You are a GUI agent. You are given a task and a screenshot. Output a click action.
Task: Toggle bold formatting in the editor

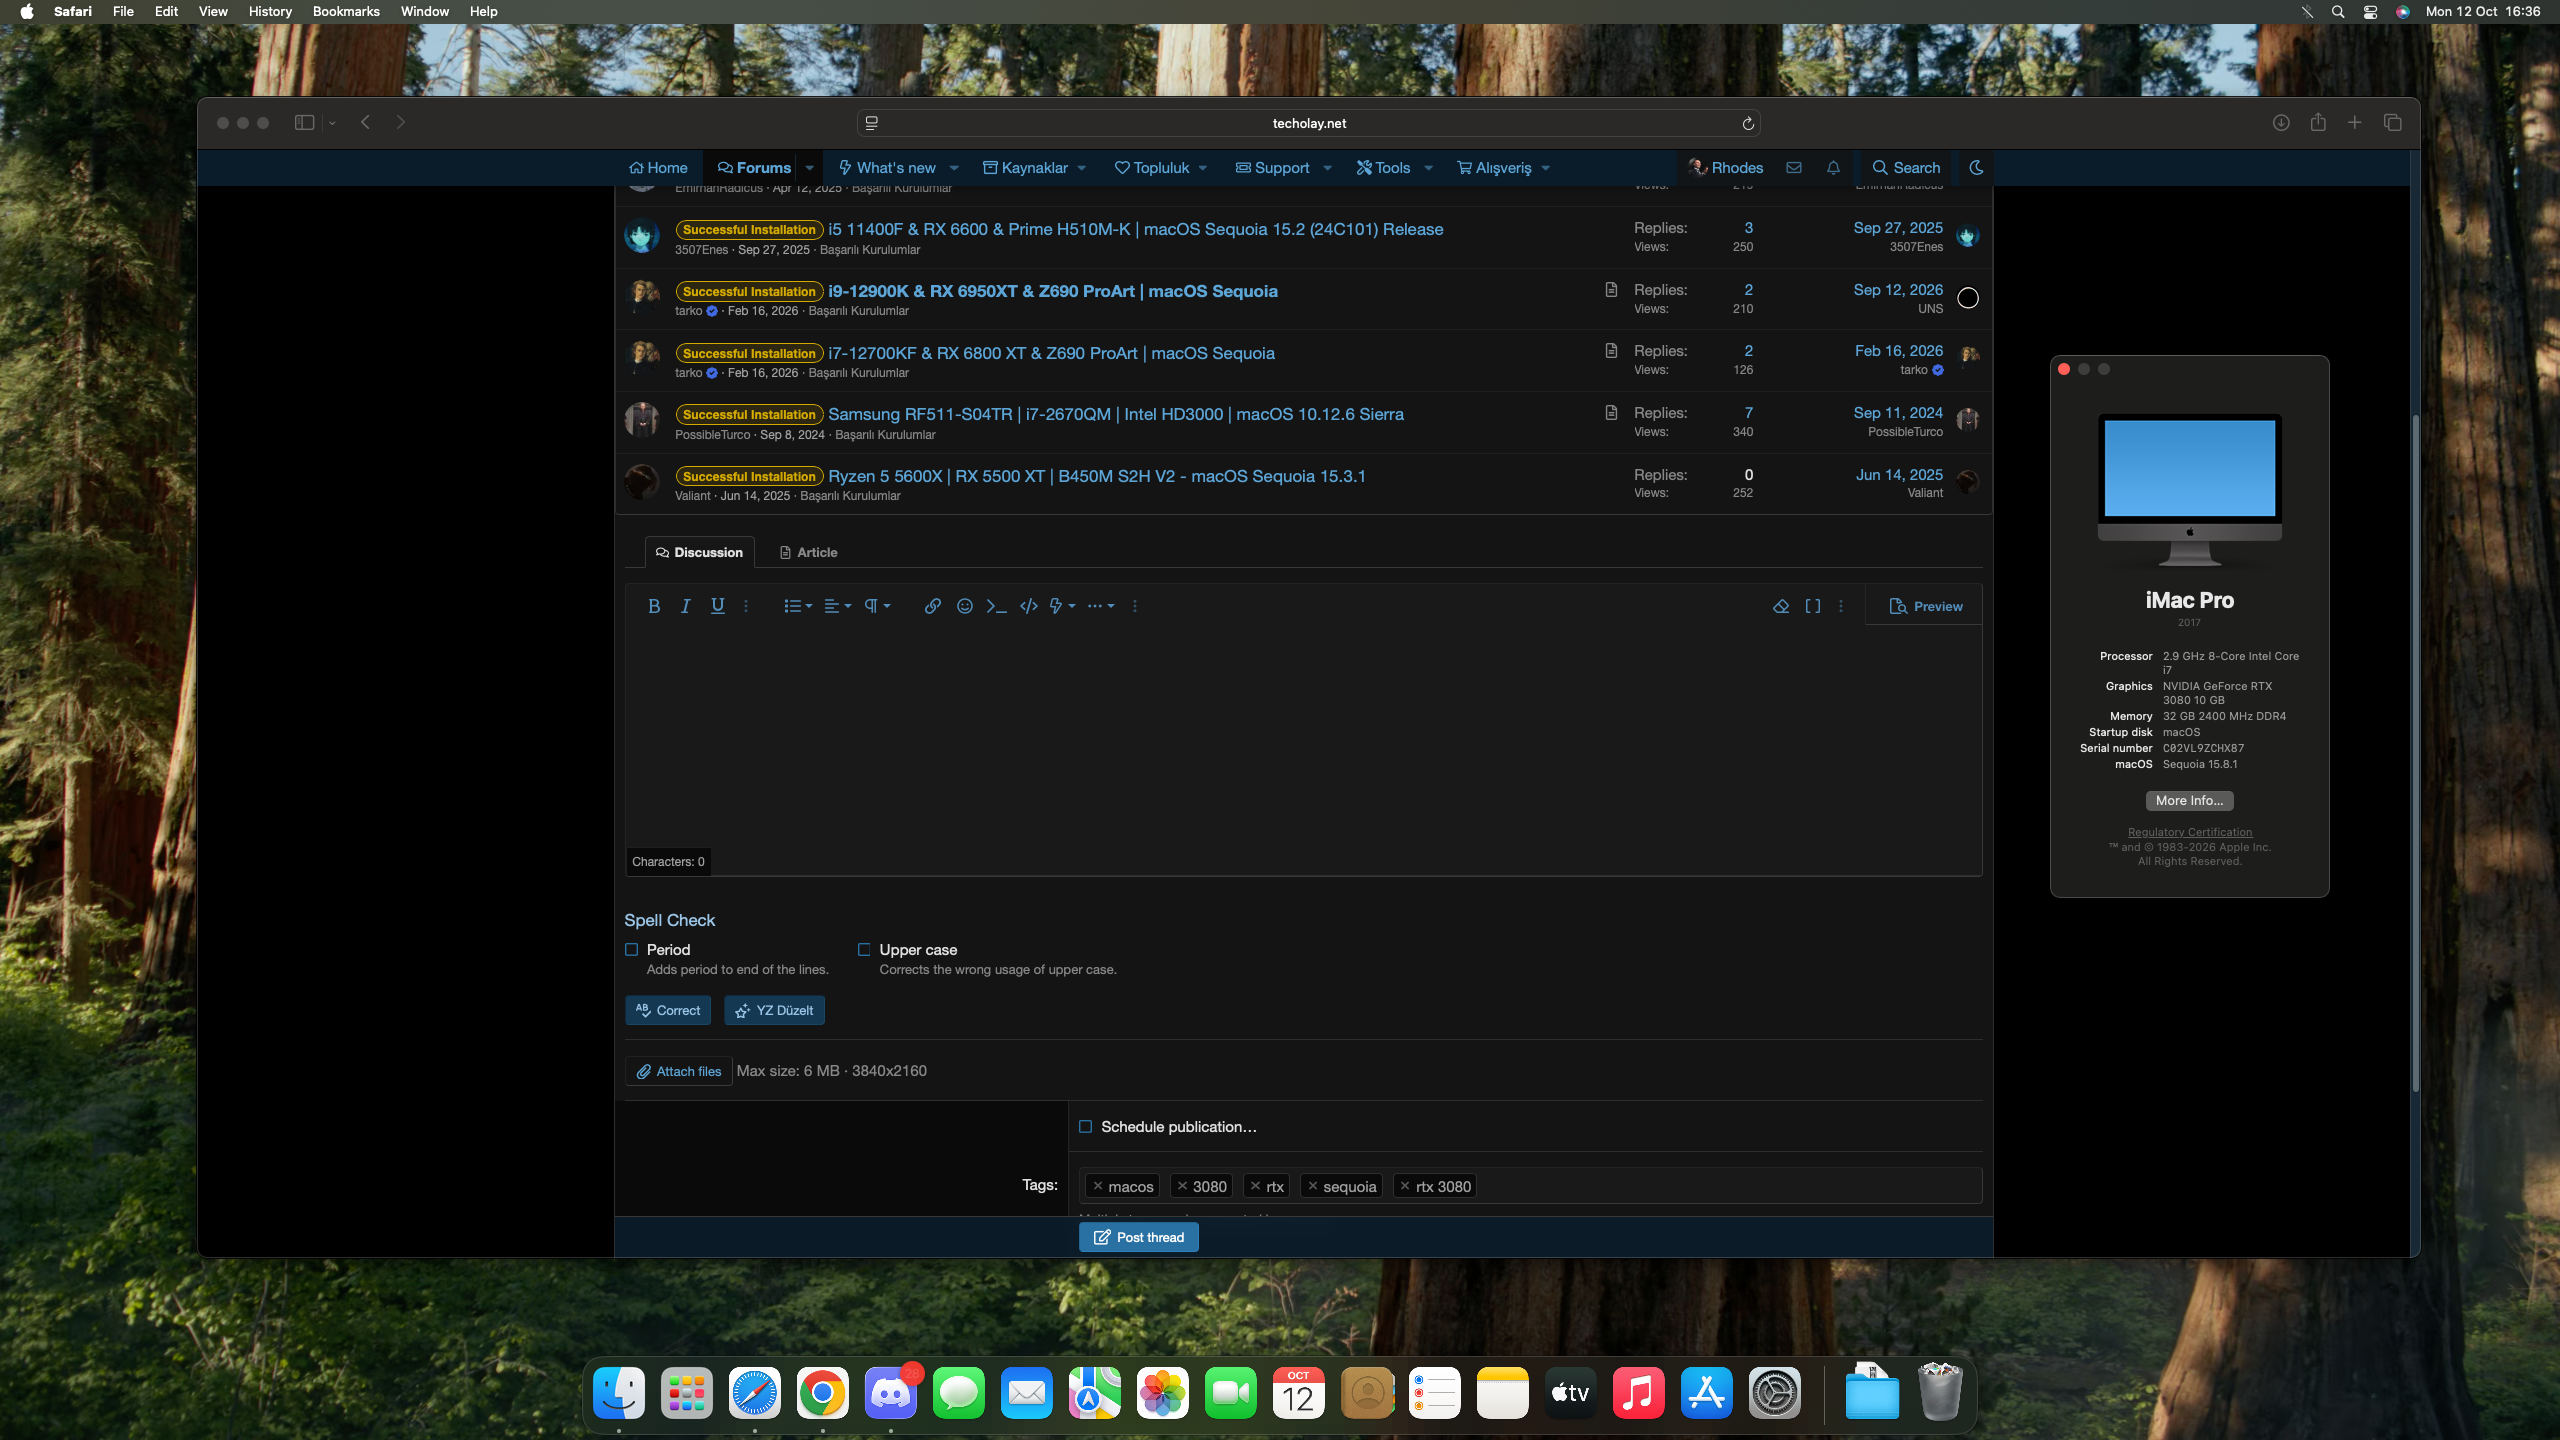tap(654, 606)
